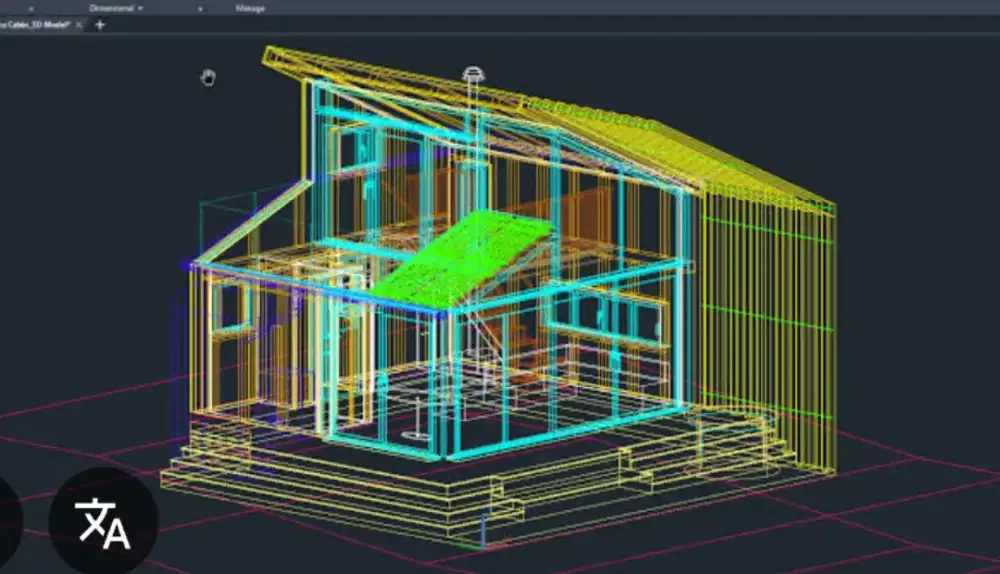The width and height of the screenshot is (1000, 574).
Task: Switch to the Cabin_3D Model tab
Action: tap(34, 25)
